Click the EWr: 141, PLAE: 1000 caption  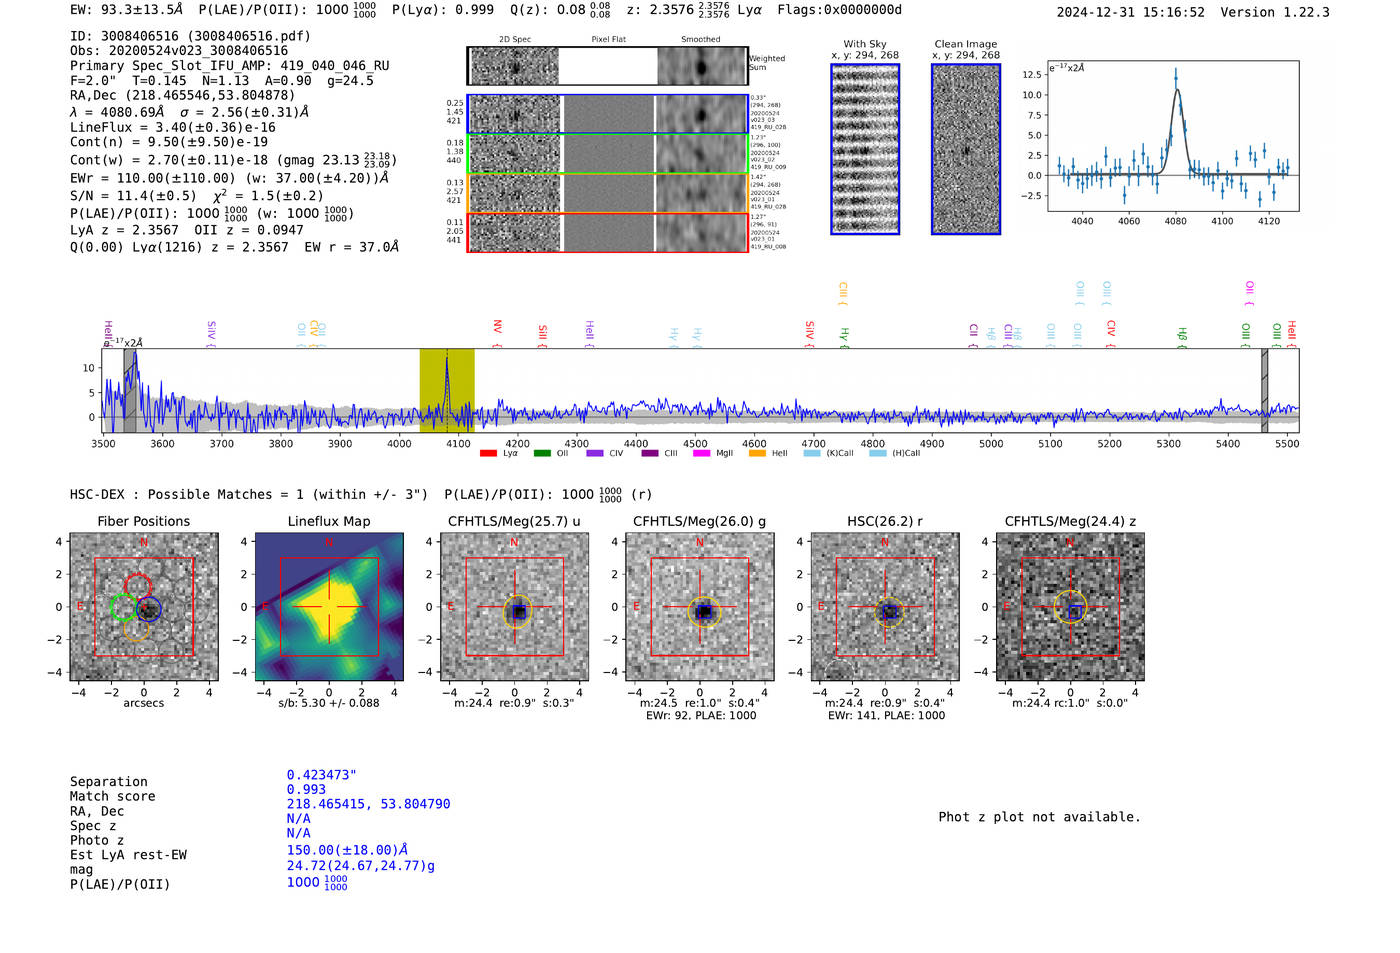pyautogui.click(x=886, y=716)
